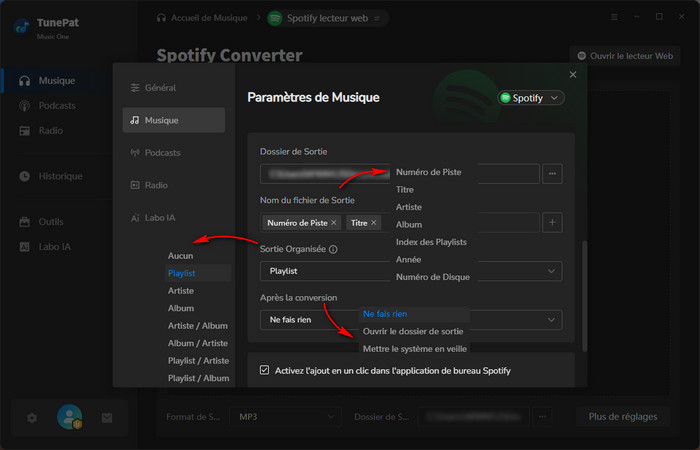Select the Général settings tab
This screenshot has width=700, height=450.
[174, 88]
